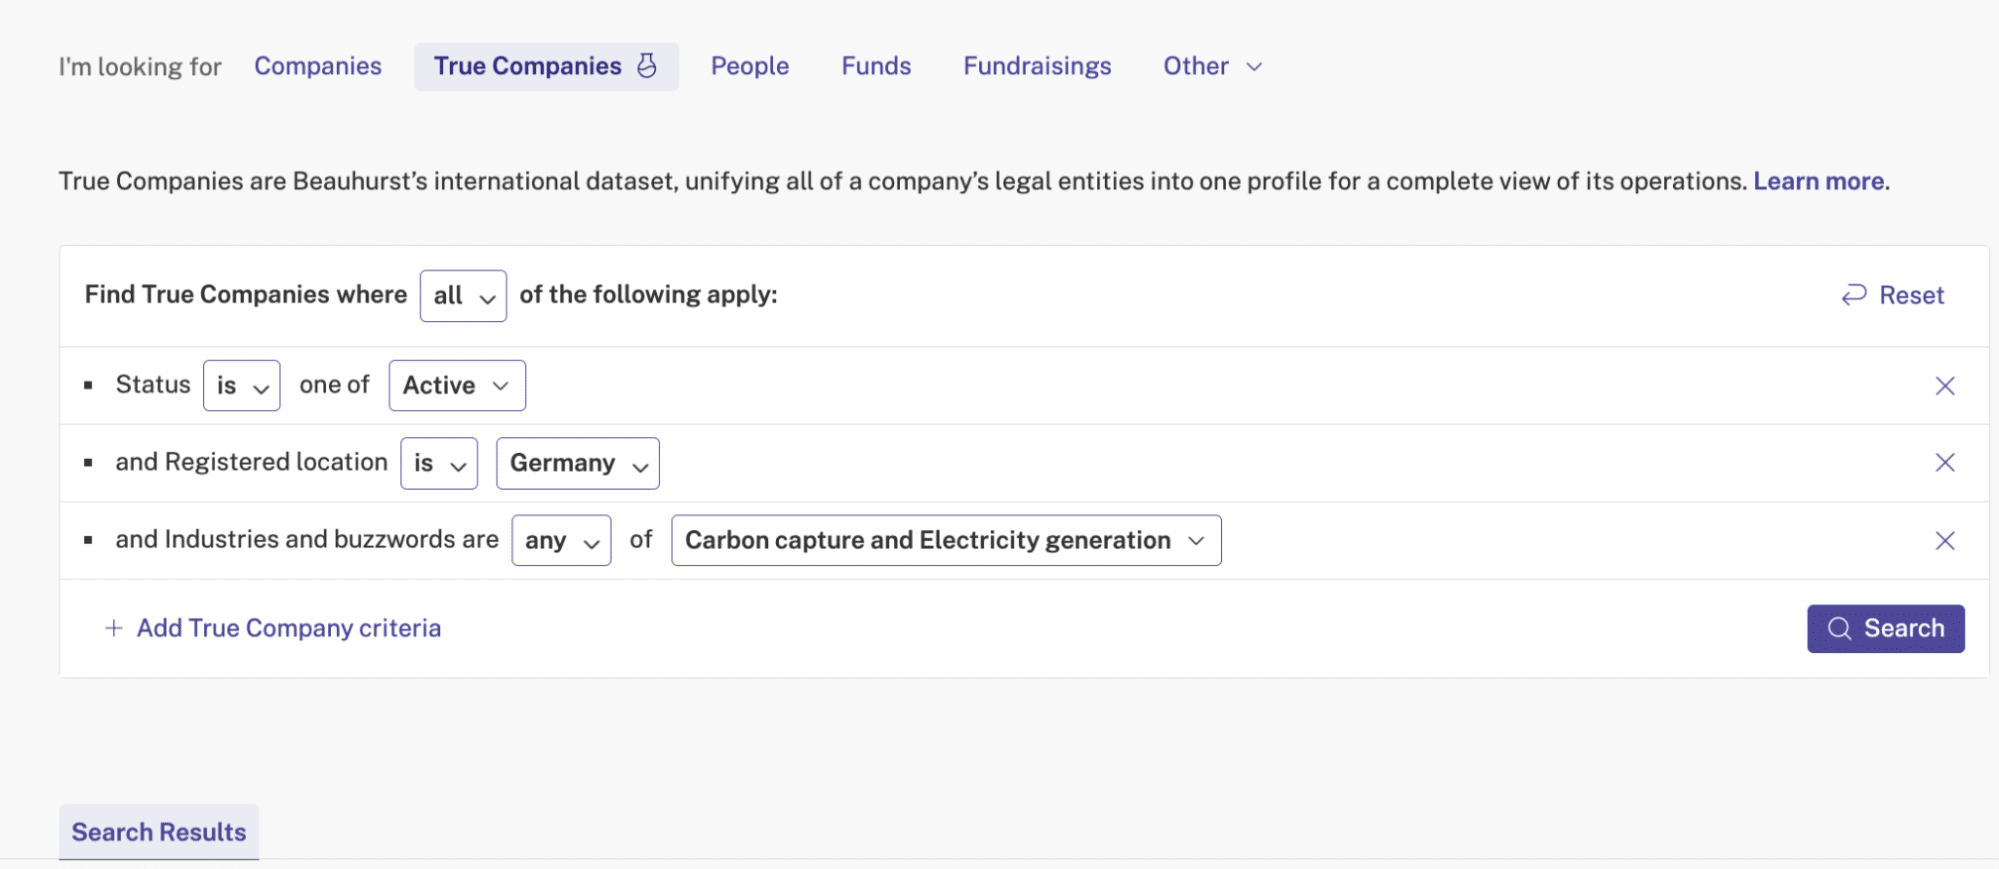Screen dimensions: 1999x869
Task: Open the Learn more link
Action: tap(1819, 181)
